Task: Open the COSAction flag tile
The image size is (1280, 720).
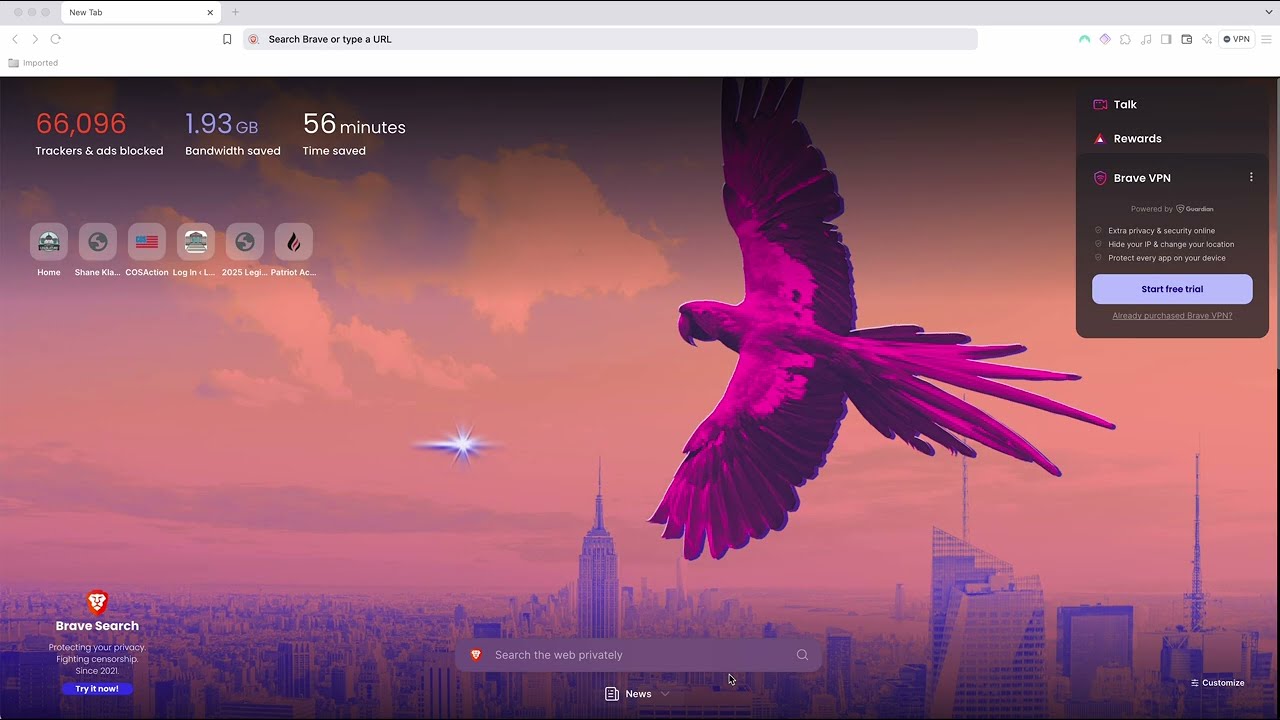Action: tap(147, 242)
